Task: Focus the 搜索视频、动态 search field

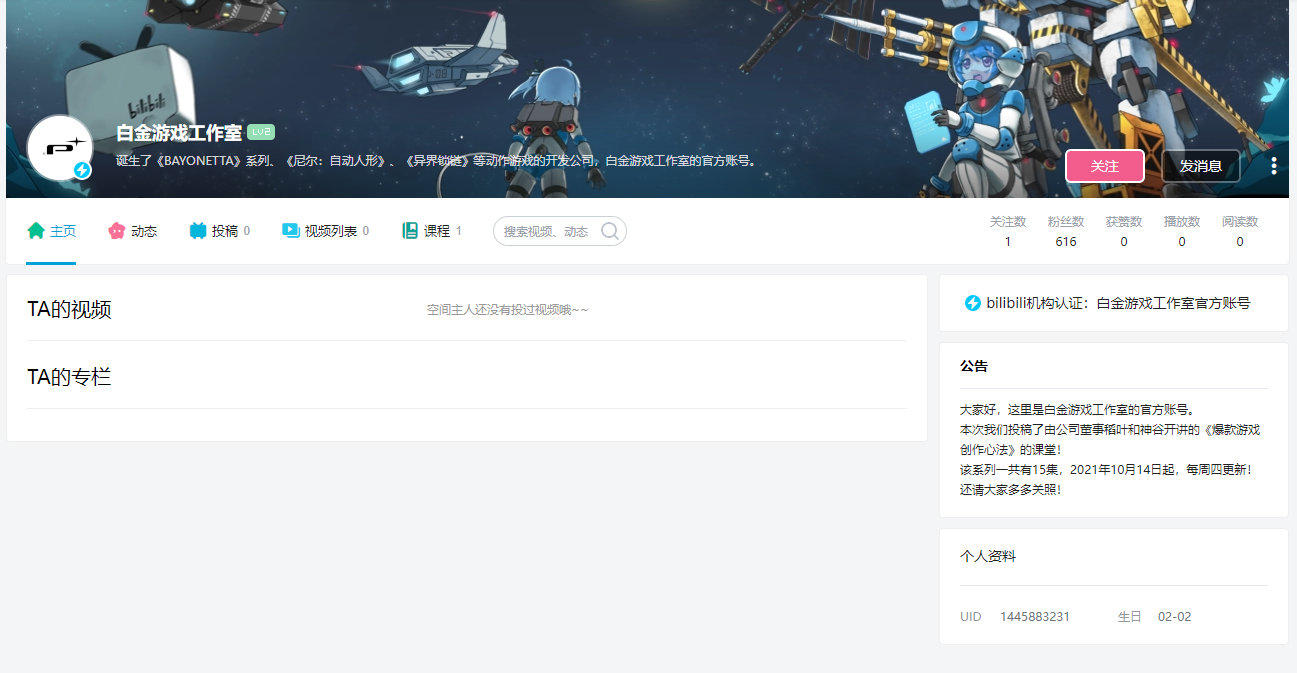Action: coord(560,231)
